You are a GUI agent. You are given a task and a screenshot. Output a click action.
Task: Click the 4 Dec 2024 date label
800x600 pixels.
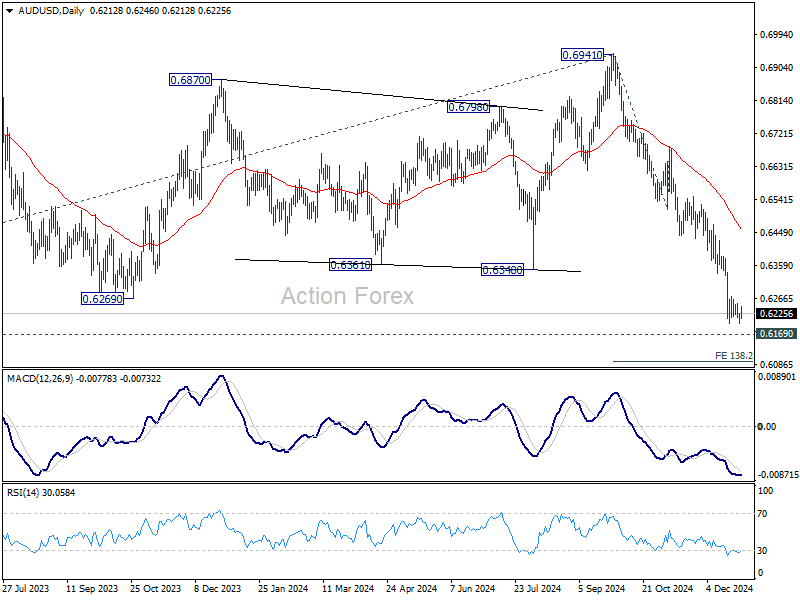tap(730, 588)
